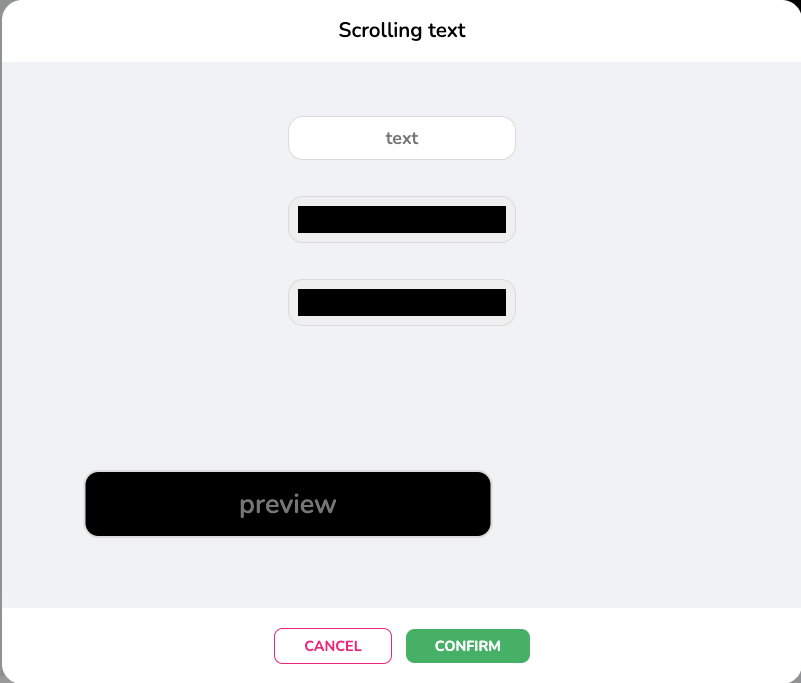Focus the field with placeholder "text"
801x683 pixels.
pos(401,138)
